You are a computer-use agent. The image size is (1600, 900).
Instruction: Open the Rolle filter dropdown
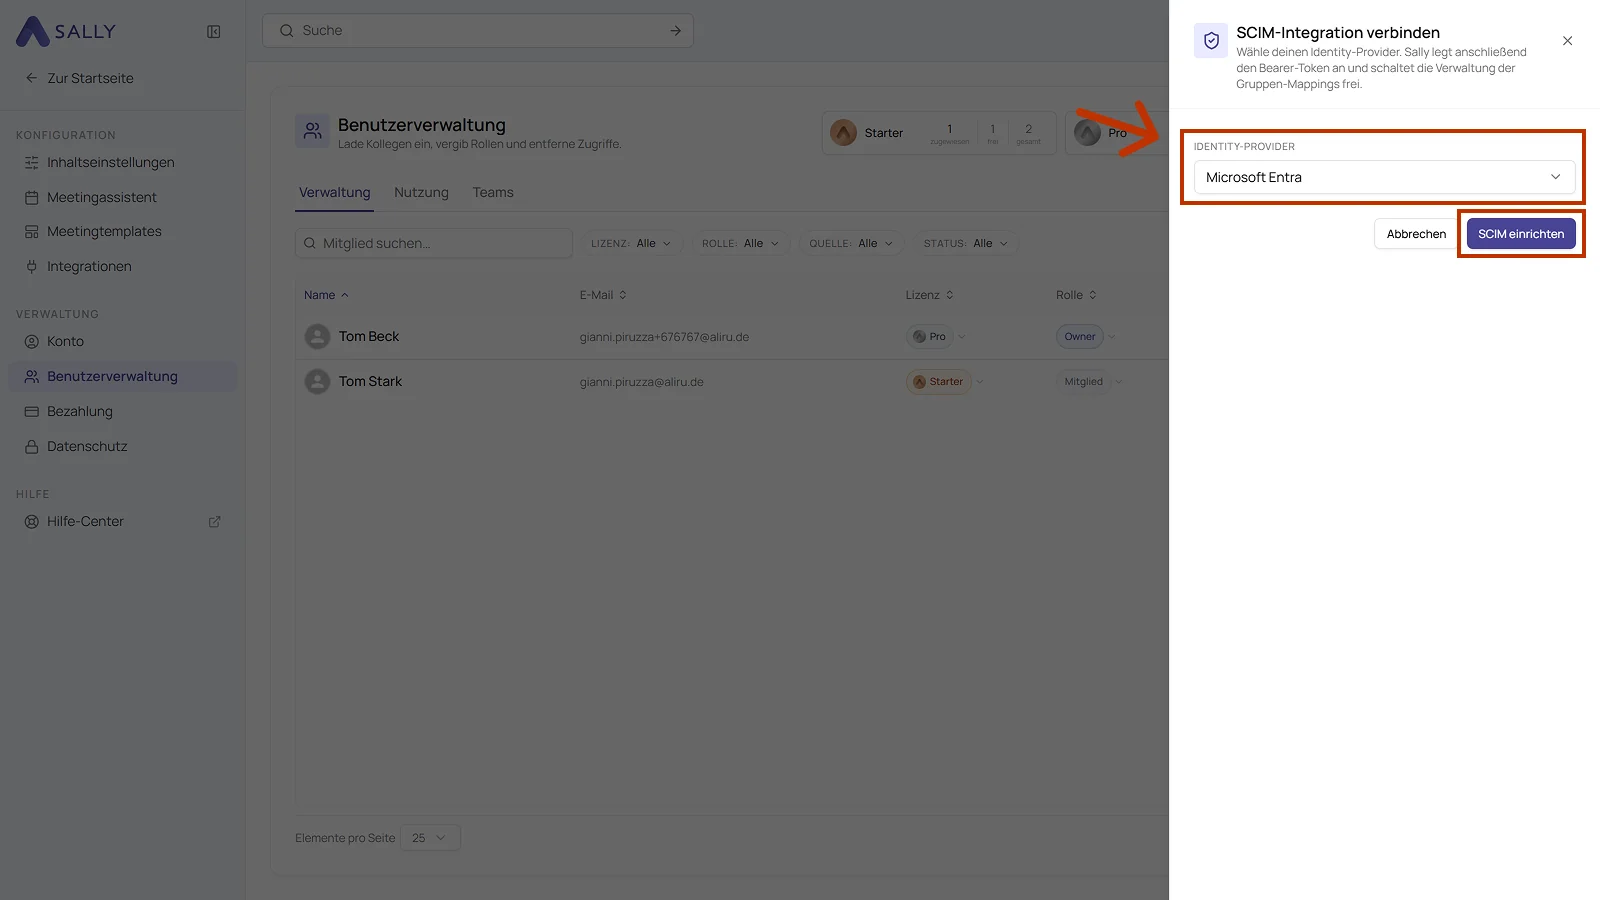coord(741,243)
